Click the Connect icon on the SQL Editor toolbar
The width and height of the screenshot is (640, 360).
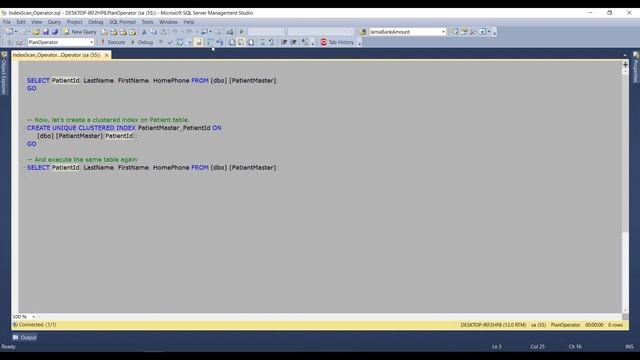tap(9, 42)
